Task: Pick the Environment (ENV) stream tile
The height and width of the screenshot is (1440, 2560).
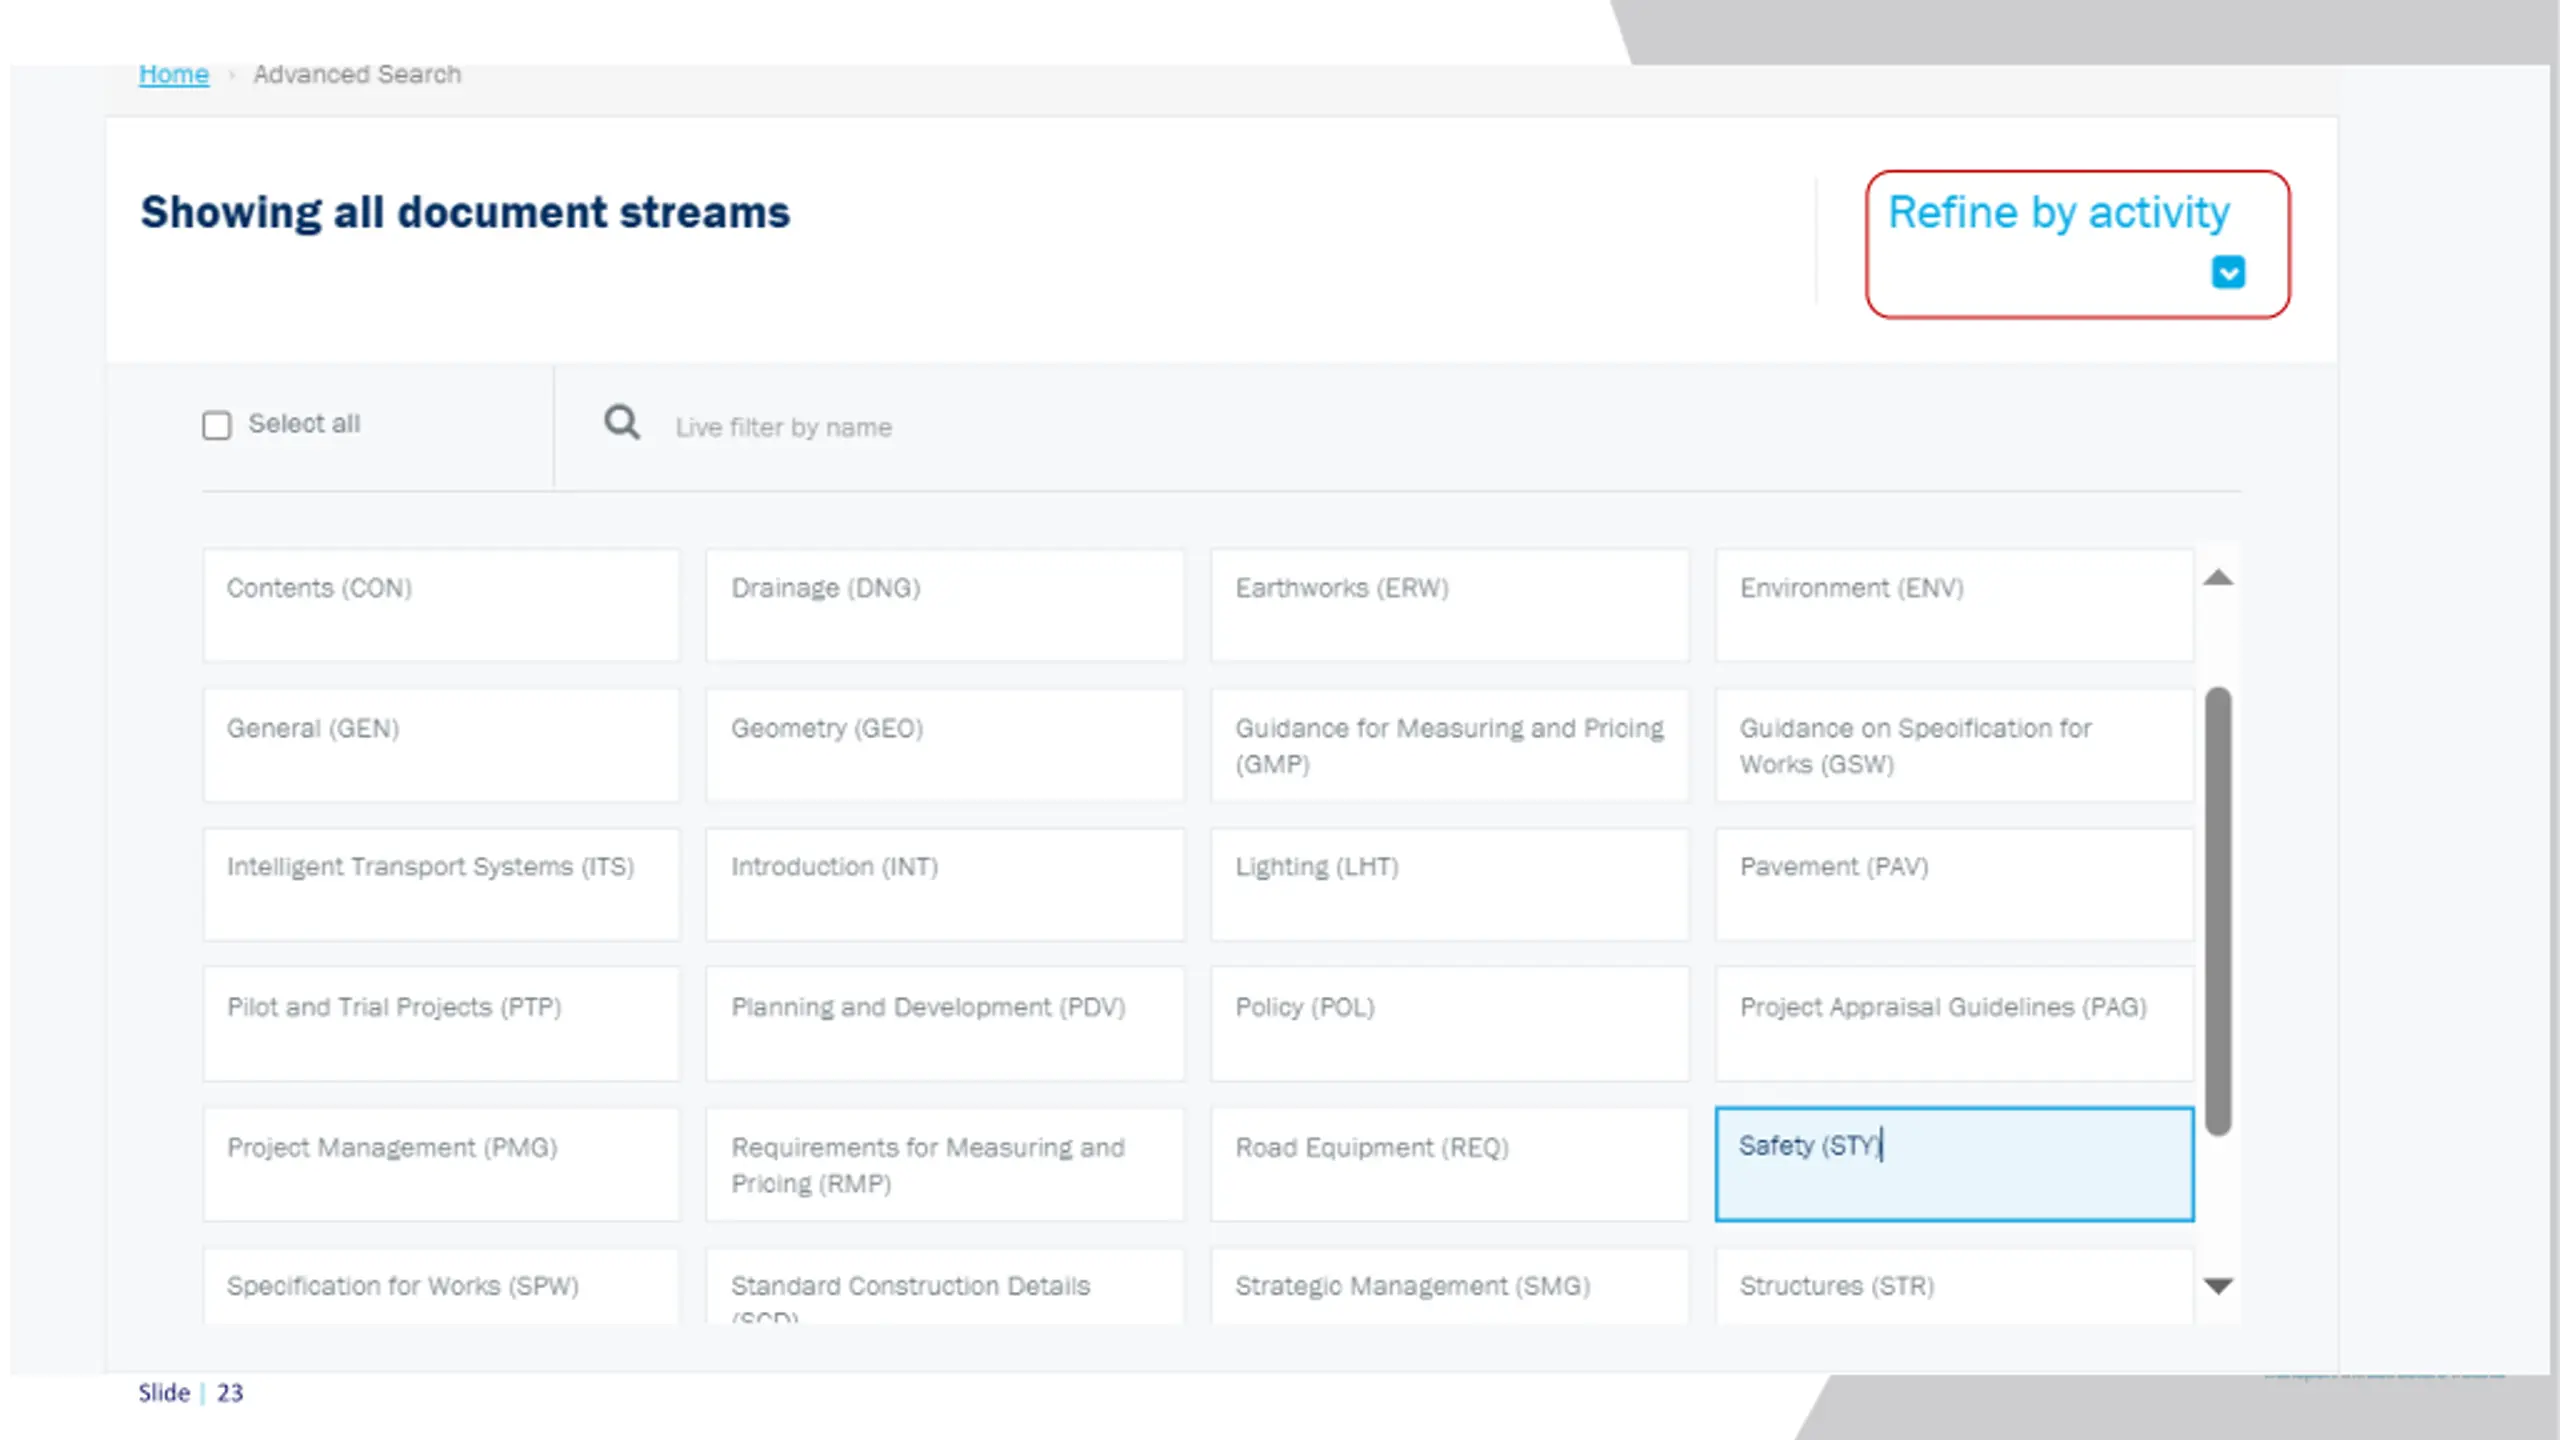Action: (x=1954, y=605)
